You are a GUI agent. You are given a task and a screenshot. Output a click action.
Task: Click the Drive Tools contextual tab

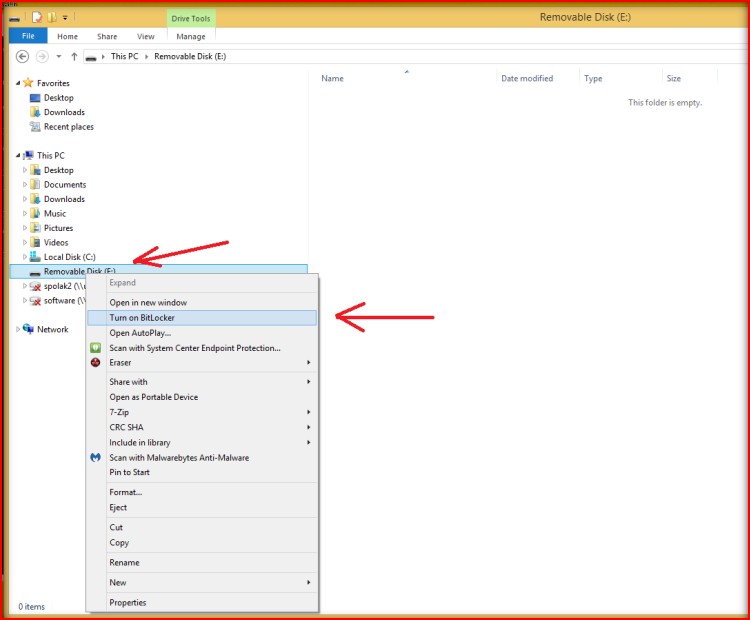coord(191,19)
